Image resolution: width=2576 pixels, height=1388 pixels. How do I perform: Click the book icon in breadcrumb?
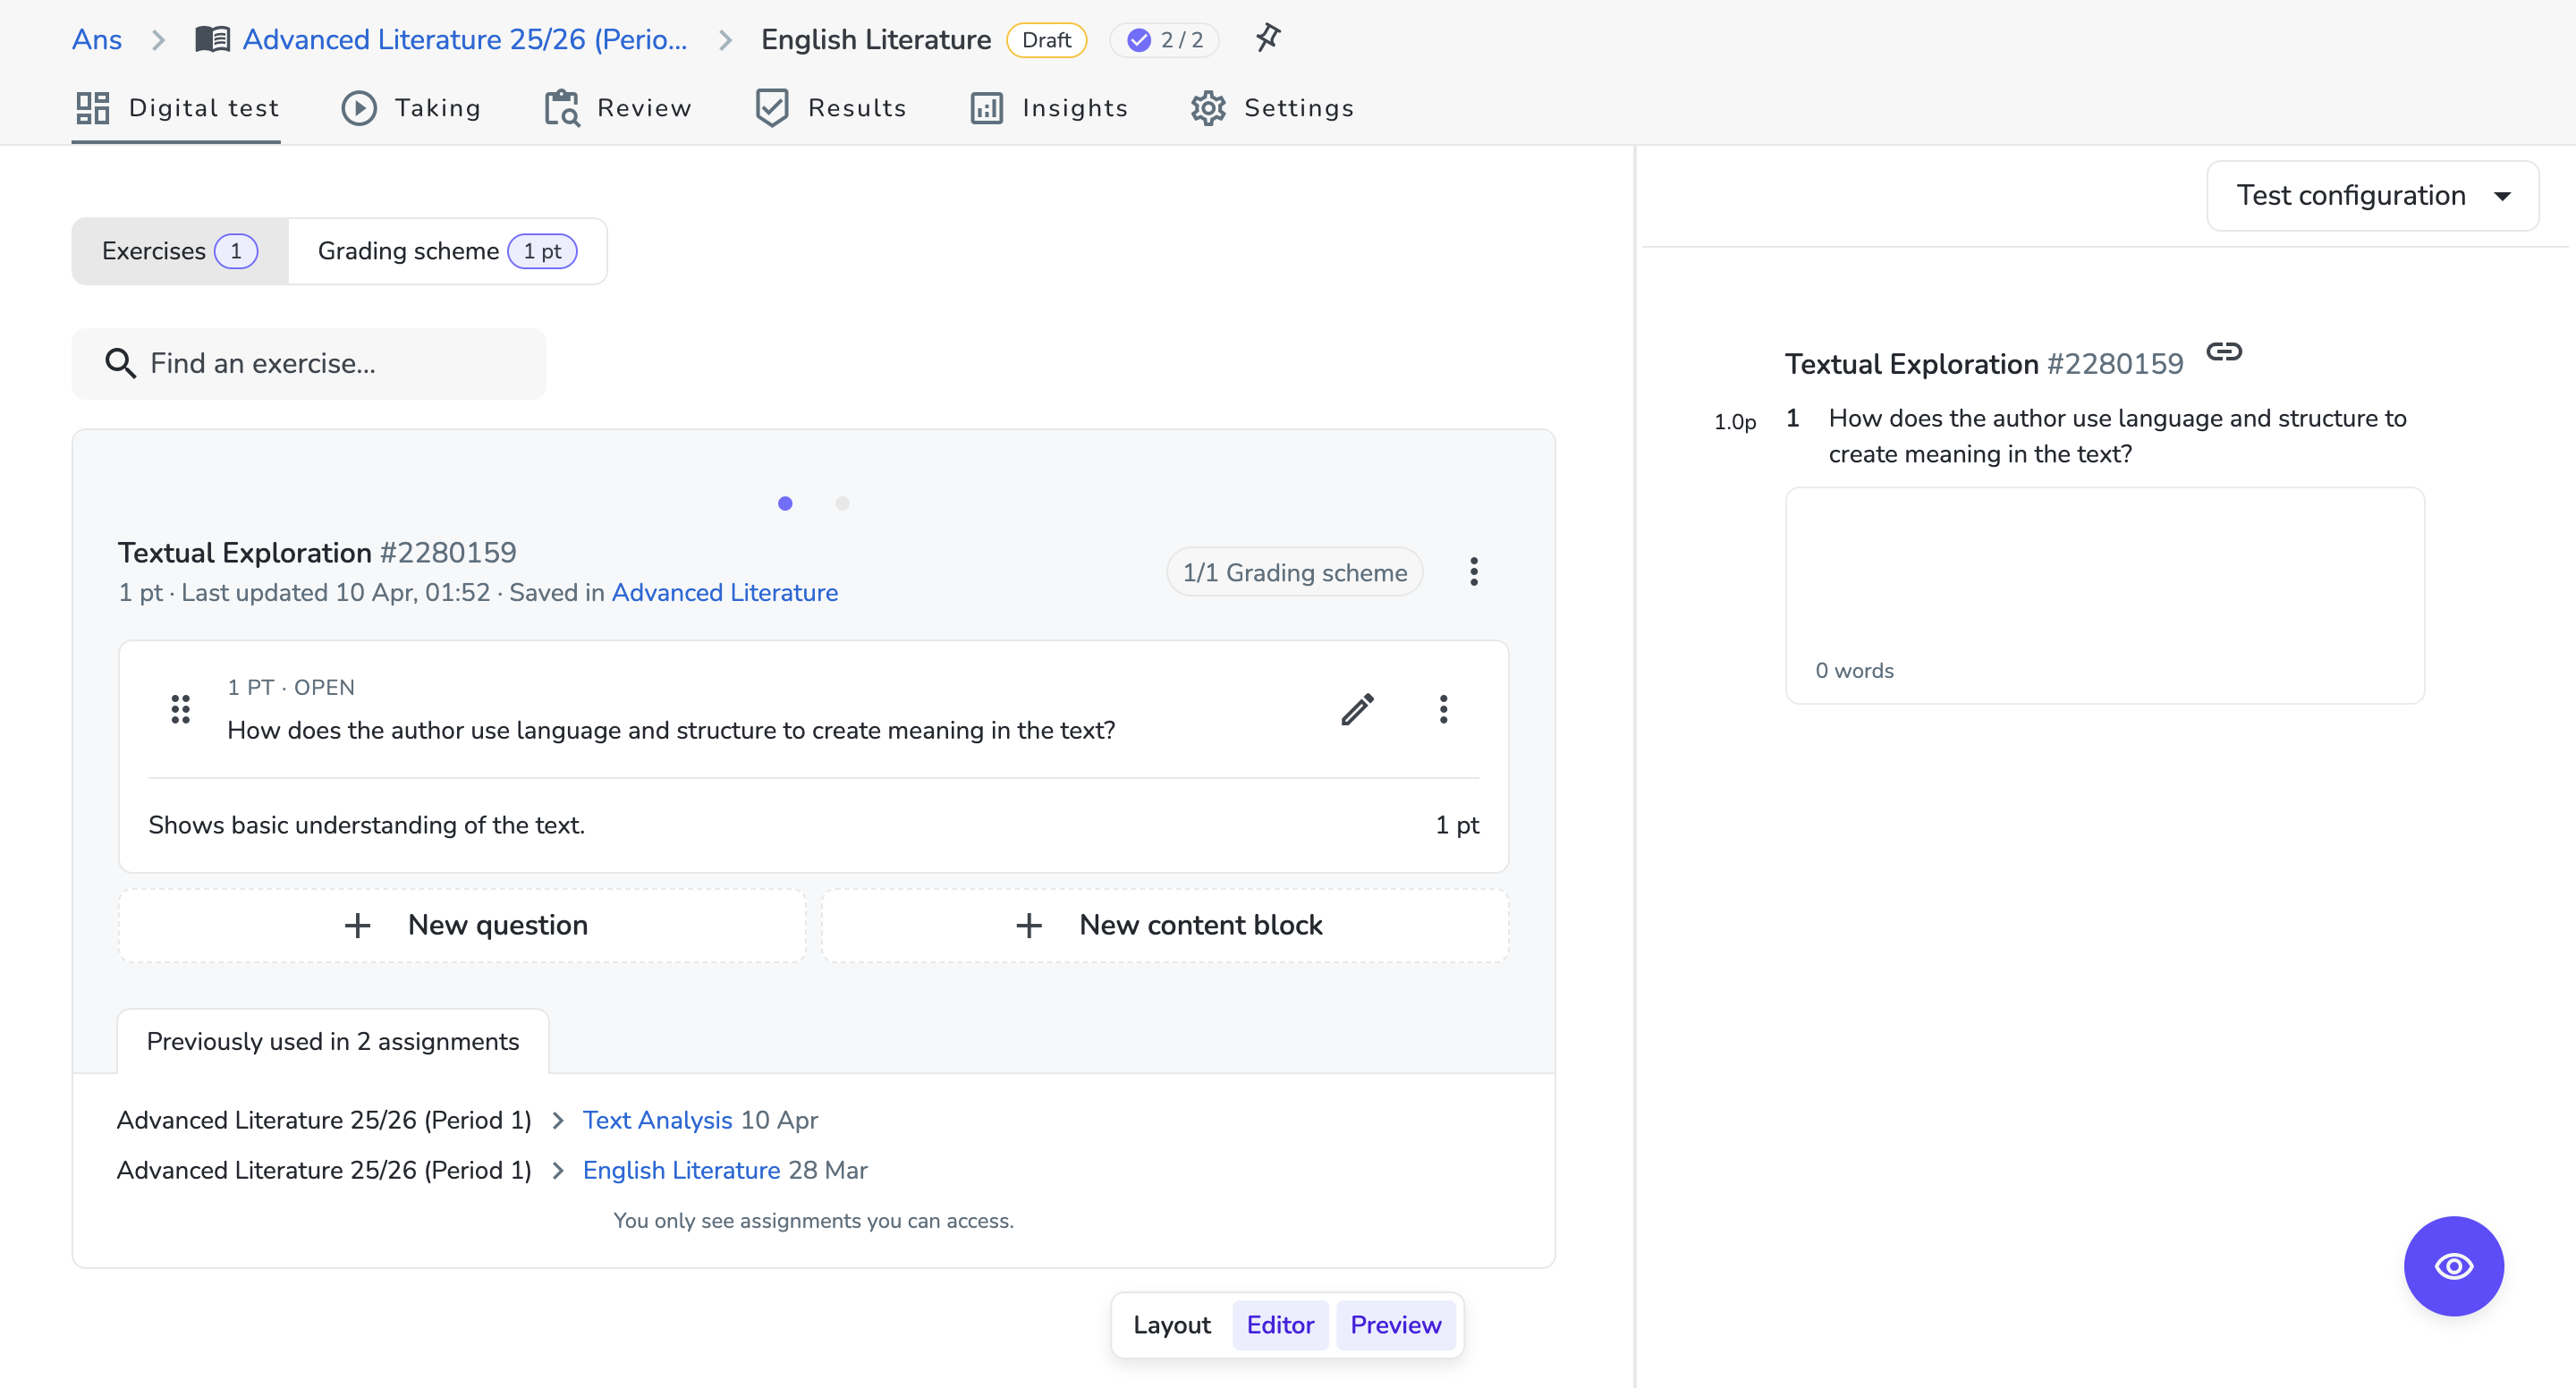[212, 40]
